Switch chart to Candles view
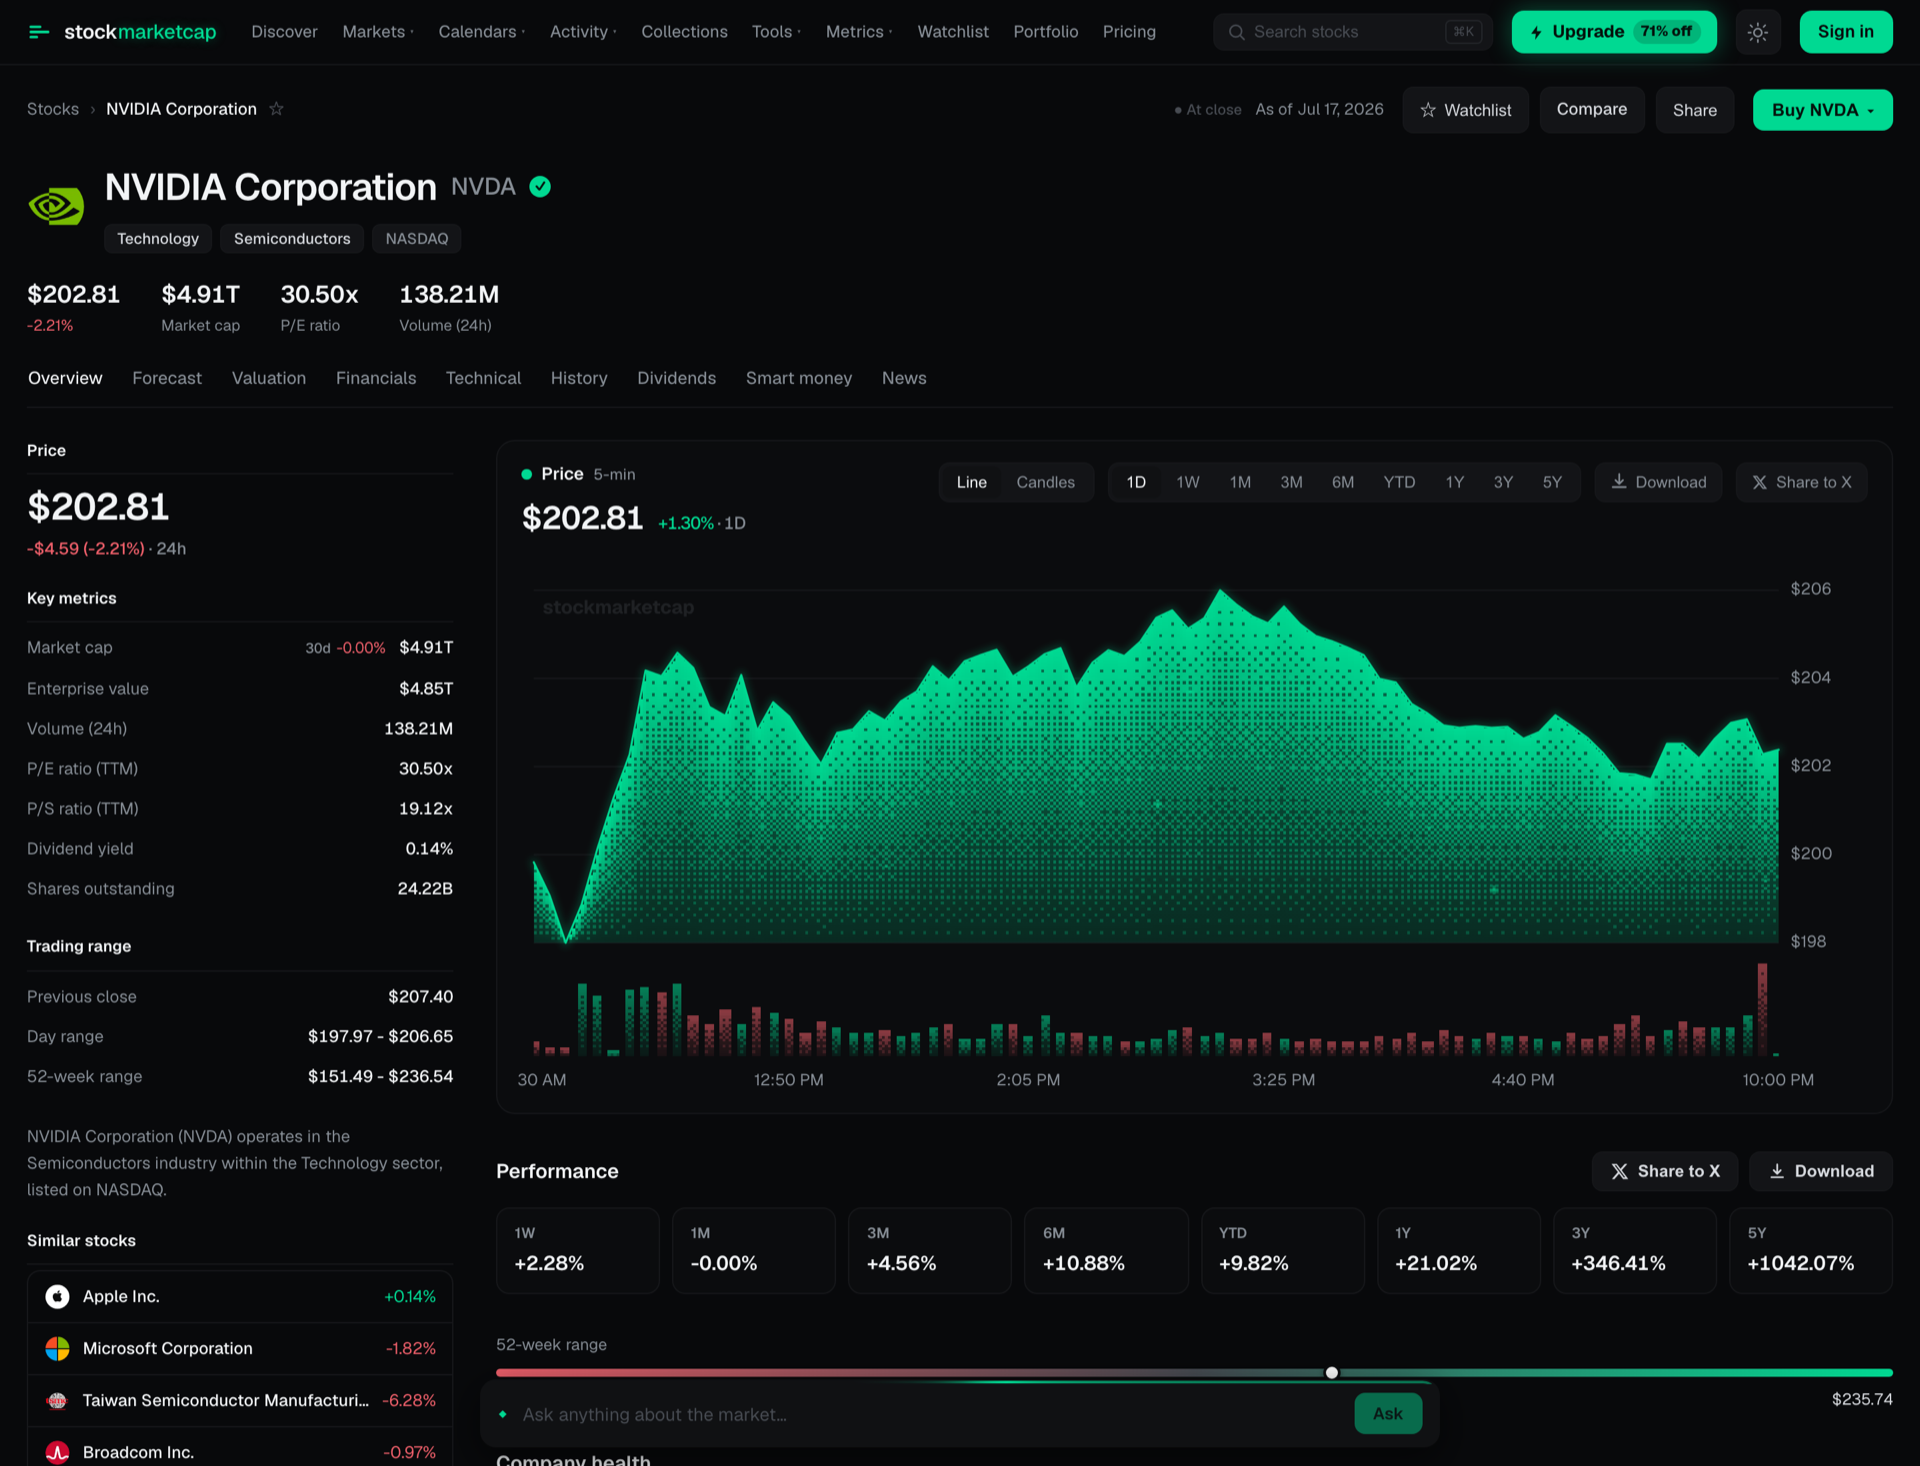The image size is (1920, 1466). (1045, 482)
